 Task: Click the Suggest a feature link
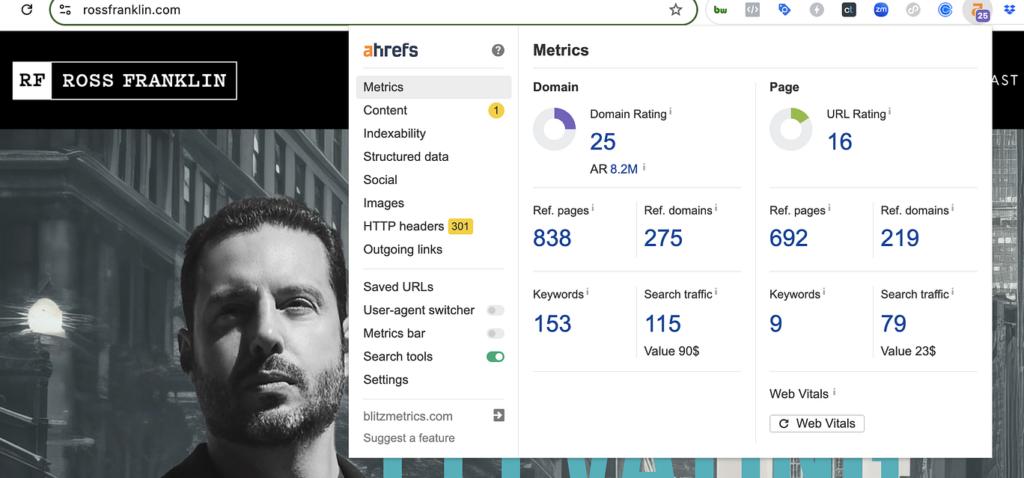pos(409,438)
